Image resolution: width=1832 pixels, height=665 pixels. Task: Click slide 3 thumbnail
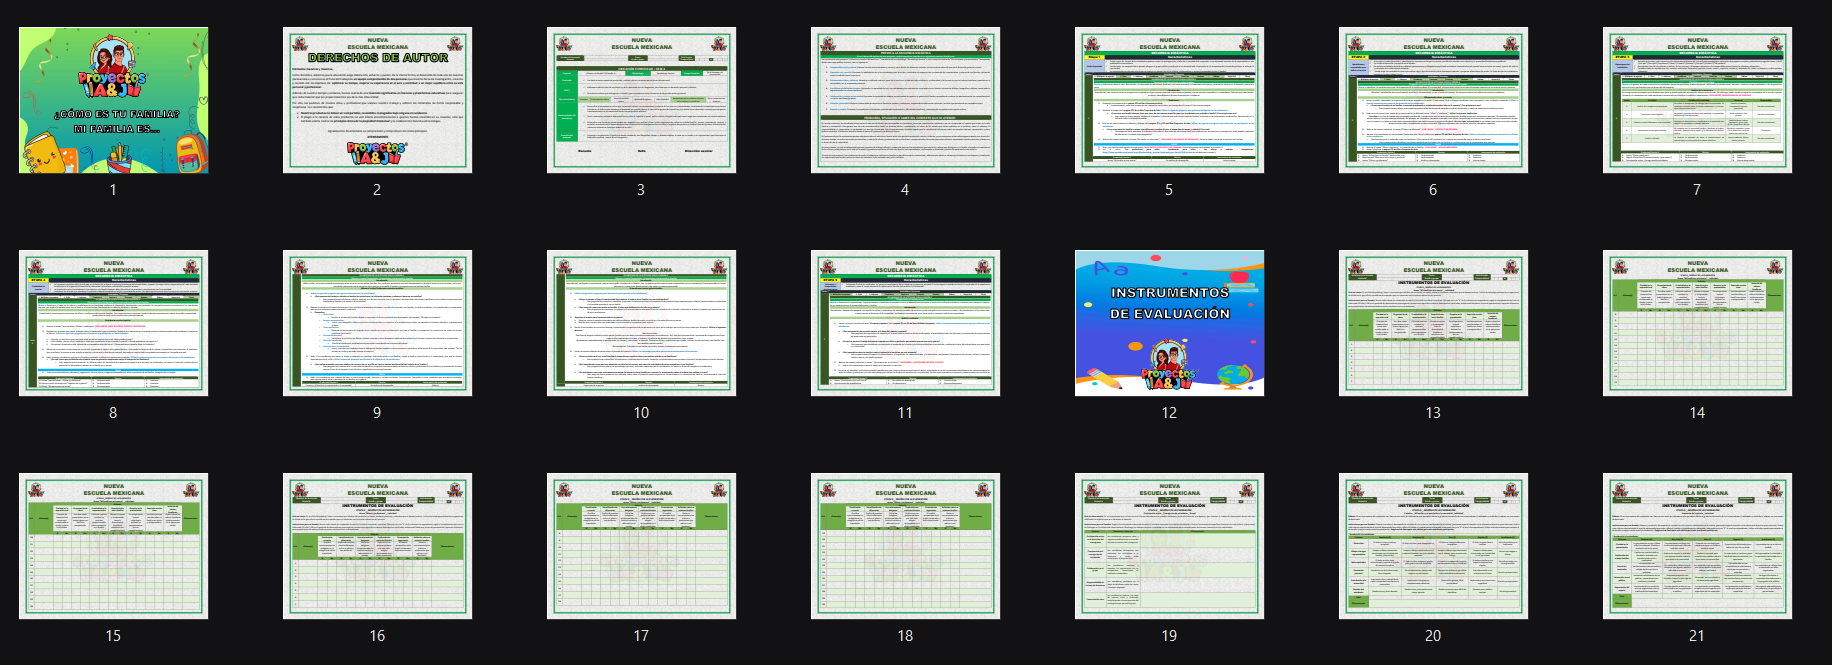click(x=641, y=100)
